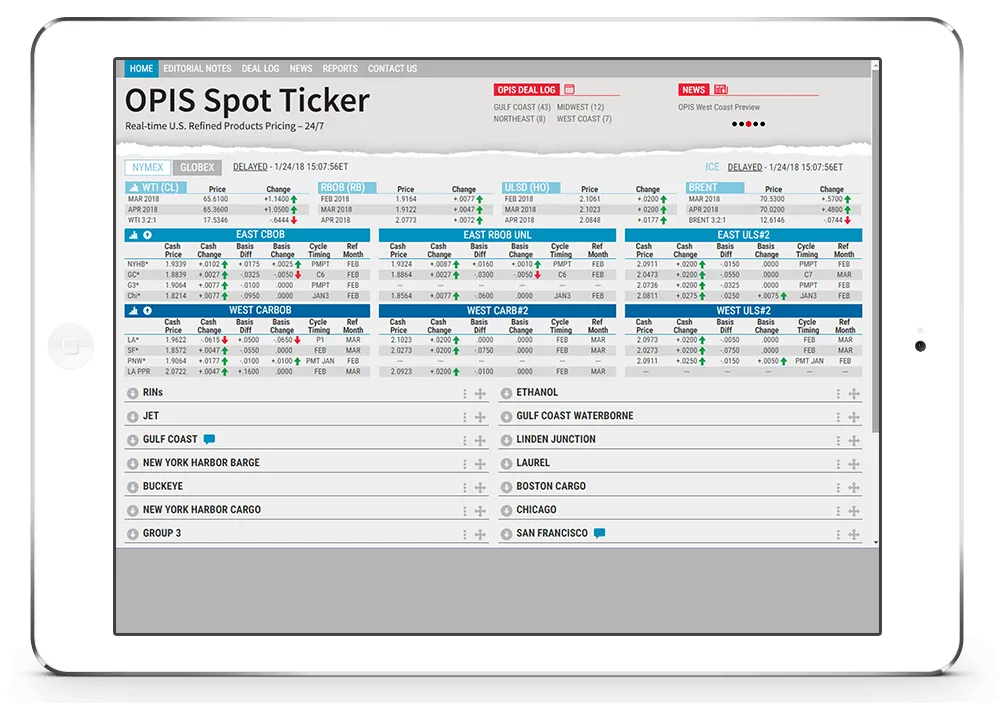The height and width of the screenshot is (703, 1000).
Task: Click the tablet home button
Action: pos(71,346)
